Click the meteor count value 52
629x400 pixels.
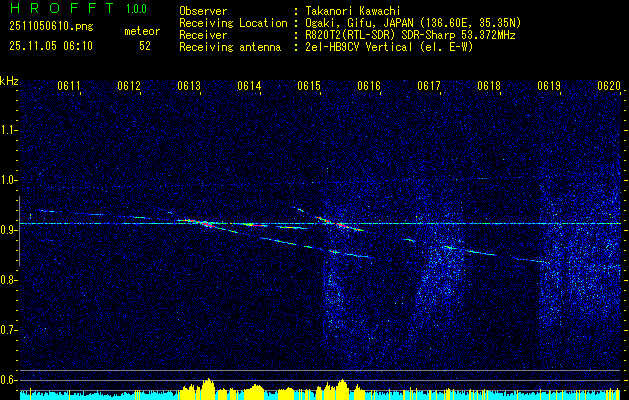click(145, 46)
